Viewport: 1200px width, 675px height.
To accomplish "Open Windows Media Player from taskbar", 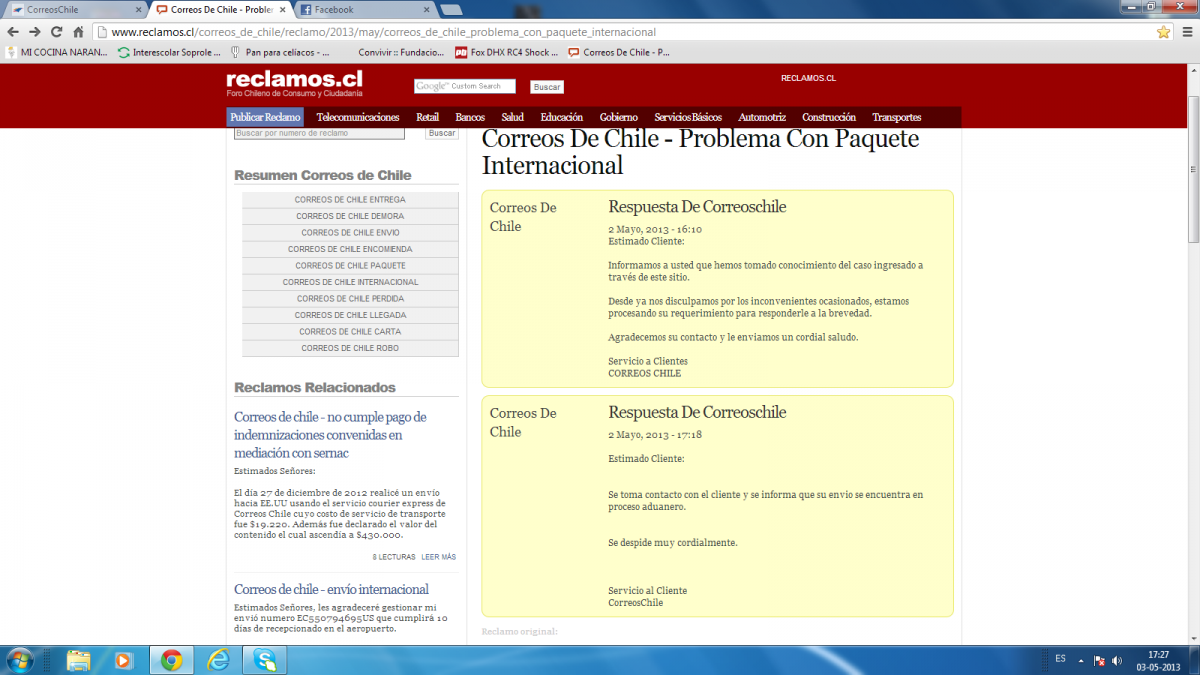I will pos(123,660).
